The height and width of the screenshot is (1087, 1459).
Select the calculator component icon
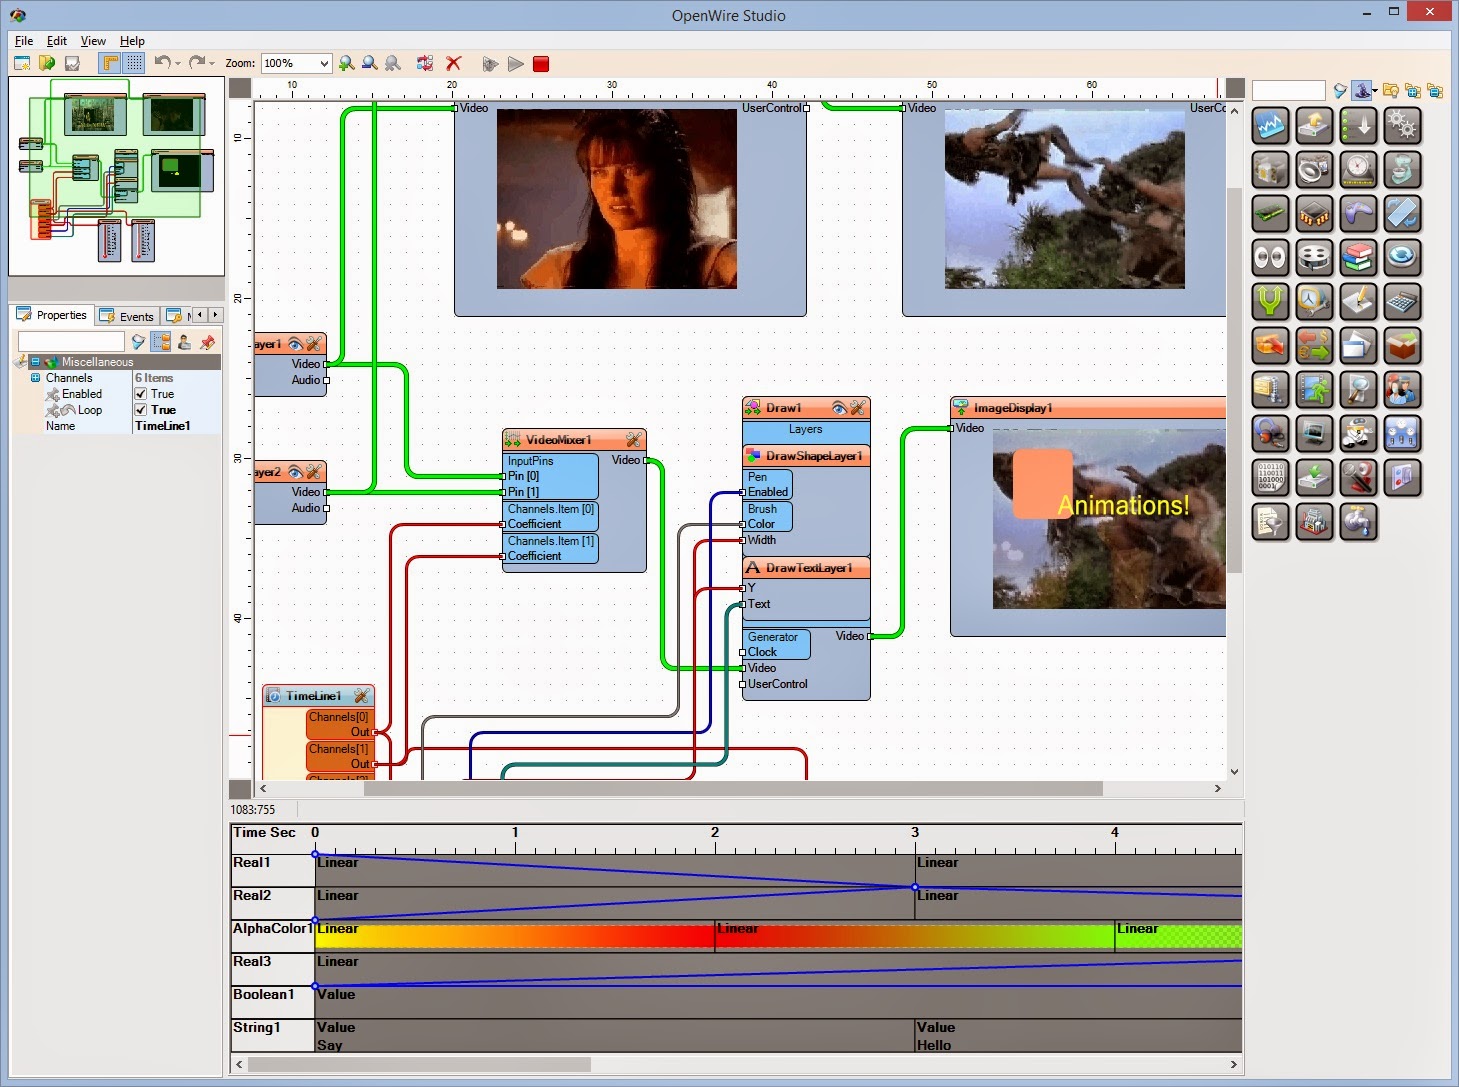click(1402, 301)
